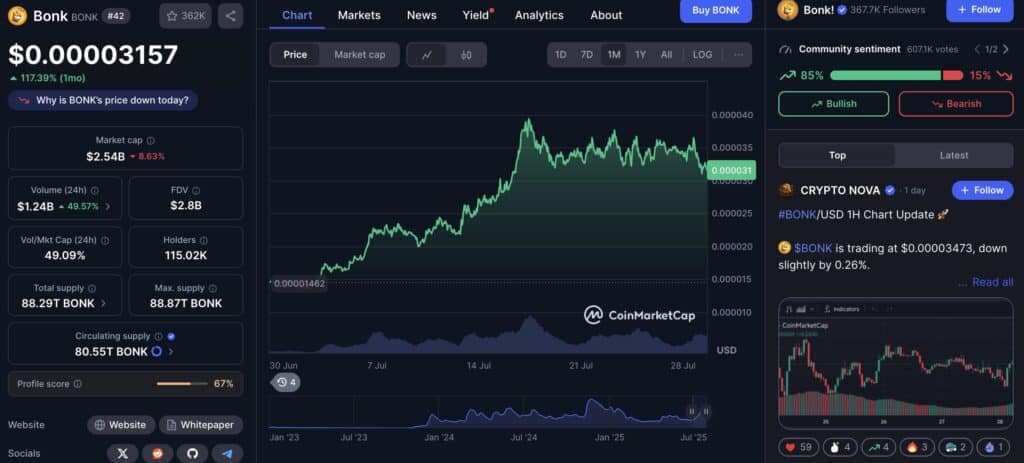Set chart range to All
The width and height of the screenshot is (1024, 463).
point(666,55)
